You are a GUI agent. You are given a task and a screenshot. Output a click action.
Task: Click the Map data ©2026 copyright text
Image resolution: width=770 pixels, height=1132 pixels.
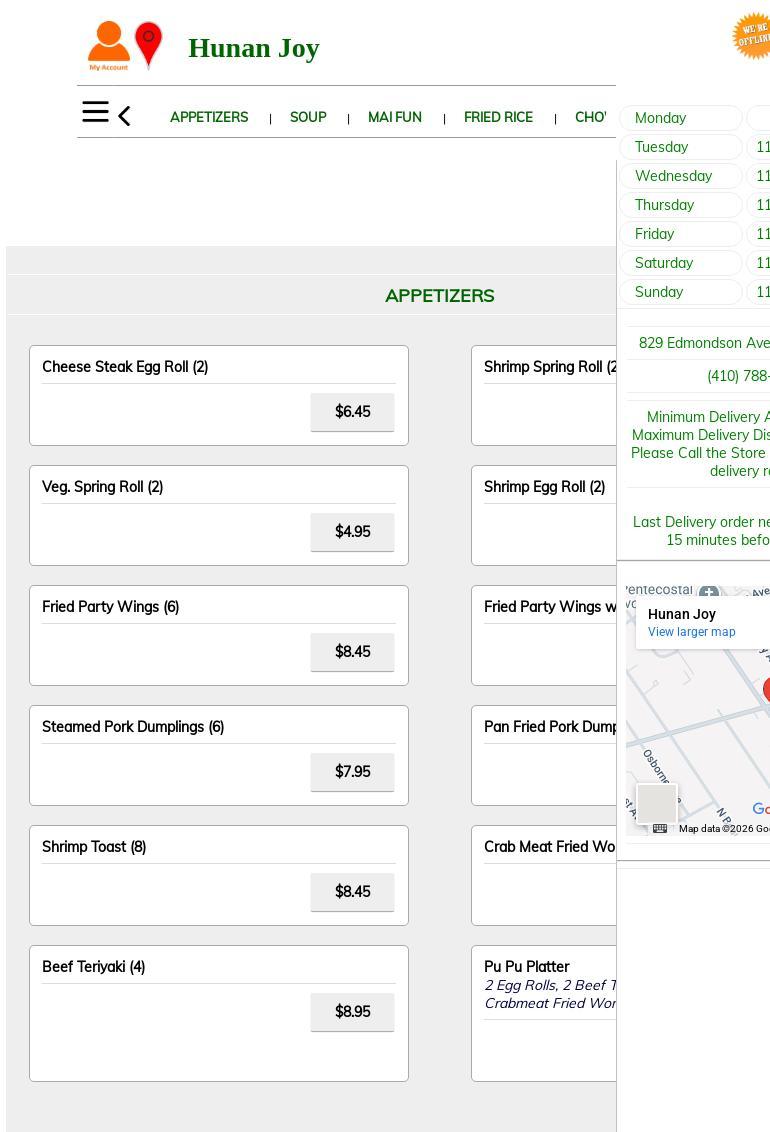click(x=724, y=828)
